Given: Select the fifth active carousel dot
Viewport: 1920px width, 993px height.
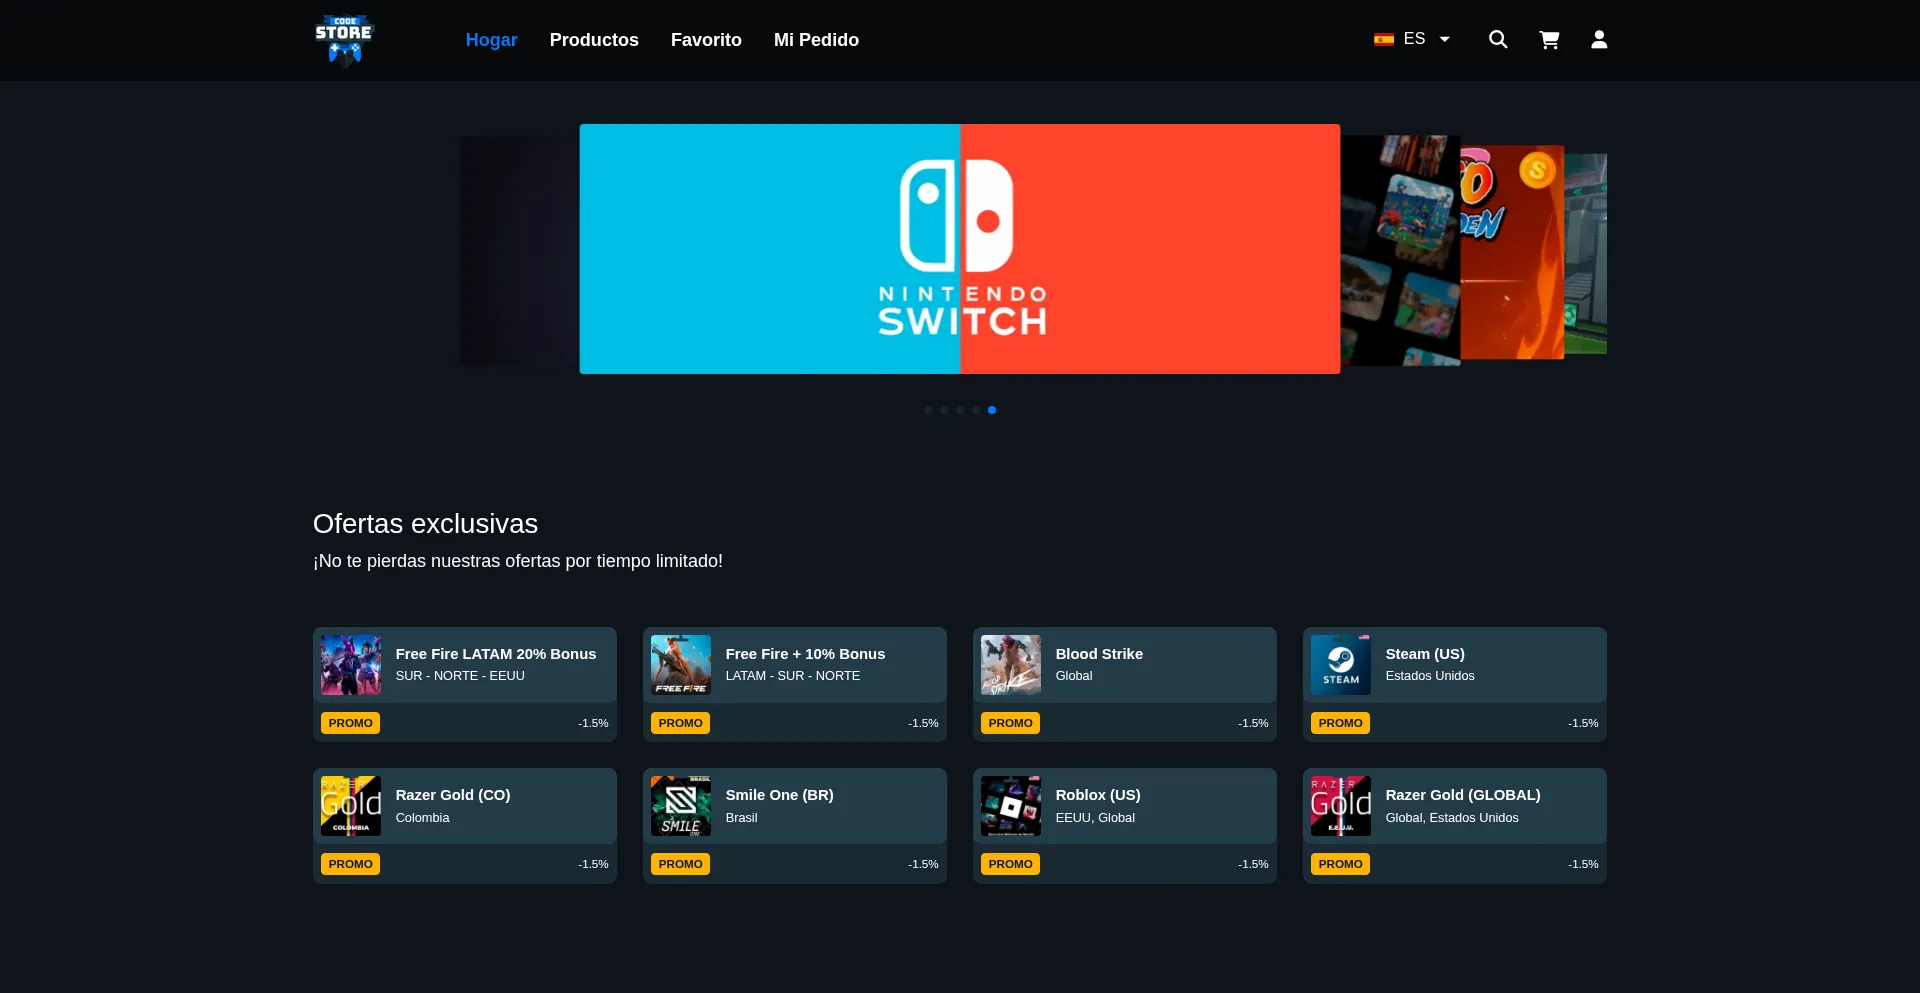Looking at the screenshot, I should 992,410.
